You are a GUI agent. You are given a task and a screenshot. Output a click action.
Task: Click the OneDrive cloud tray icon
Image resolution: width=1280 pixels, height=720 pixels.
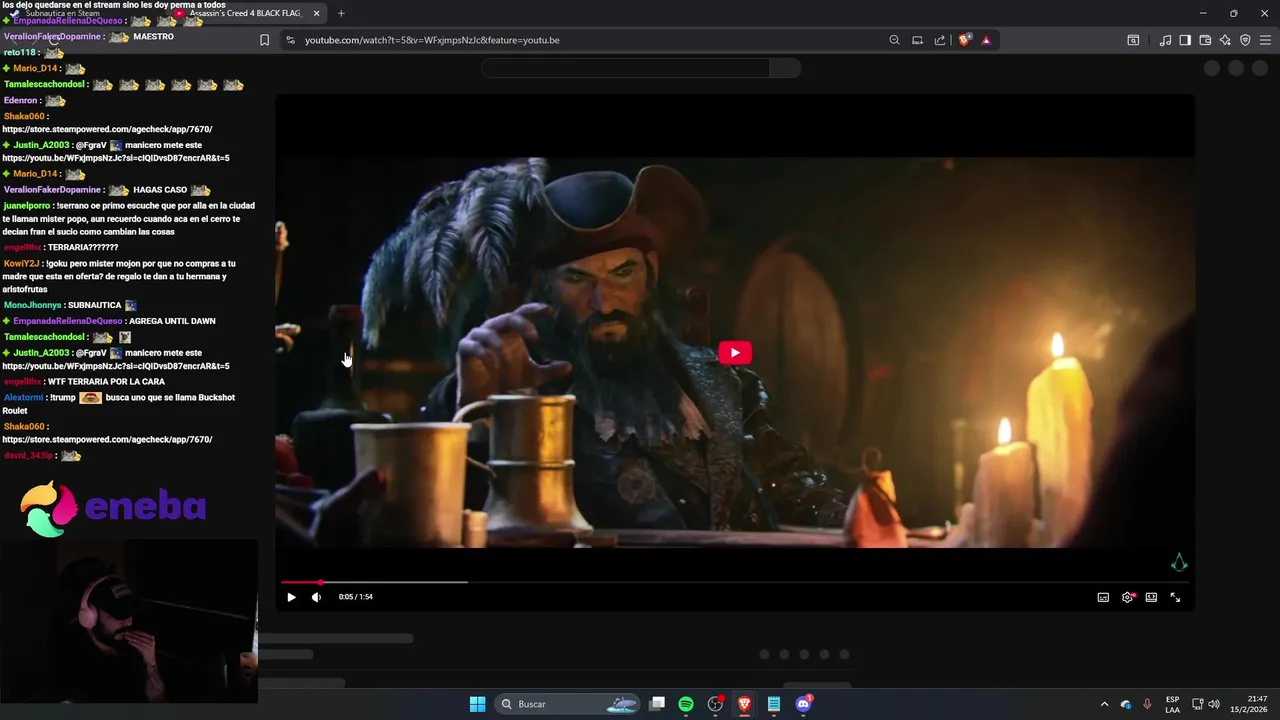pos(1126,704)
